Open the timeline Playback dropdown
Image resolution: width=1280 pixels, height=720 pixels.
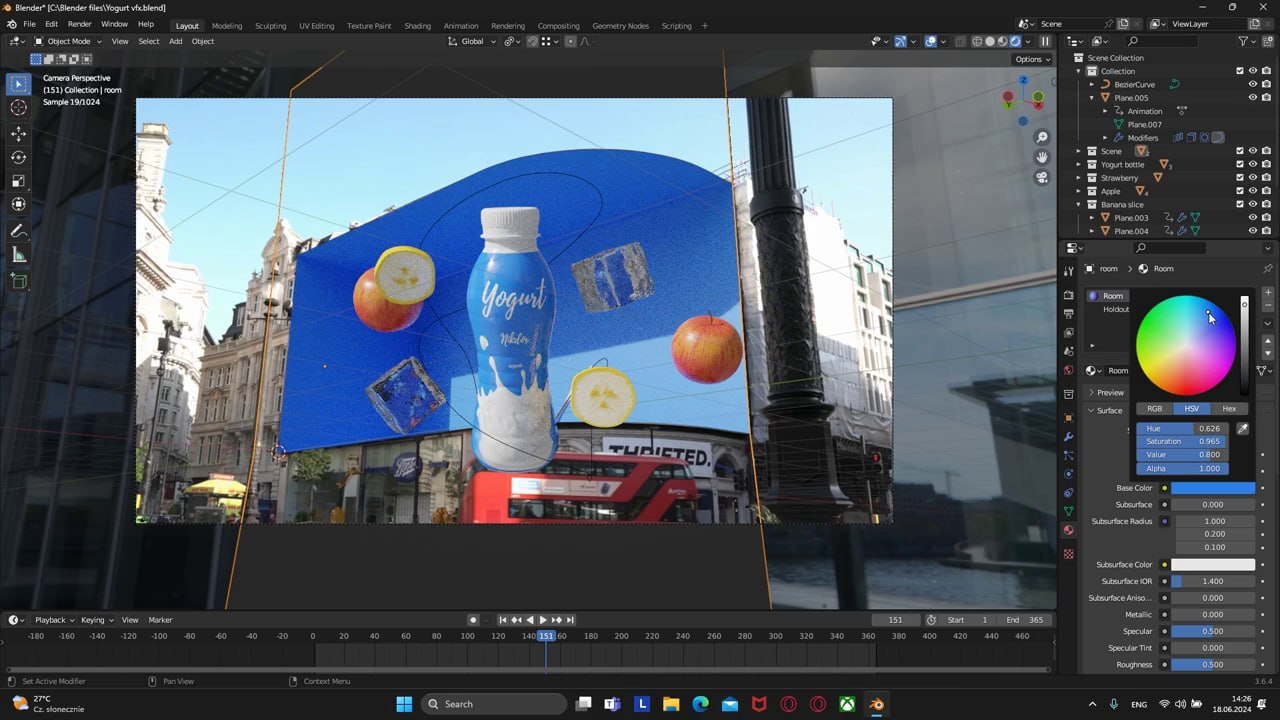(x=55, y=620)
